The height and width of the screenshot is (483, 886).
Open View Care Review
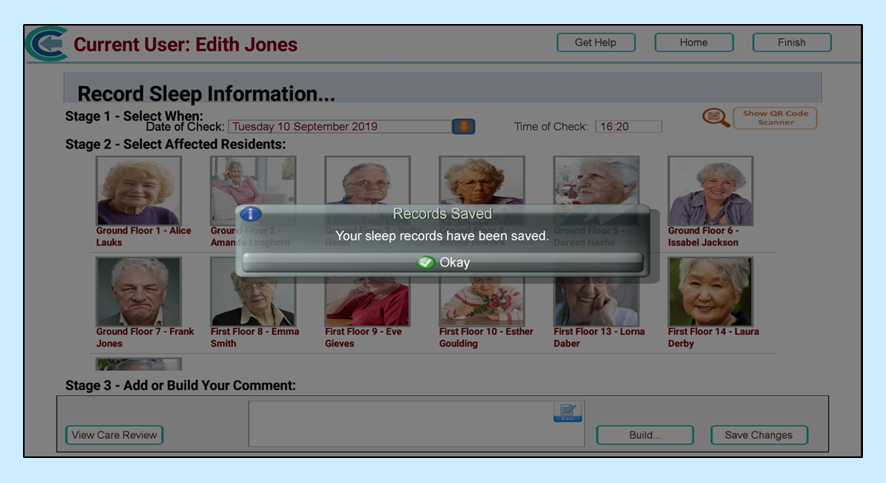[x=114, y=435]
